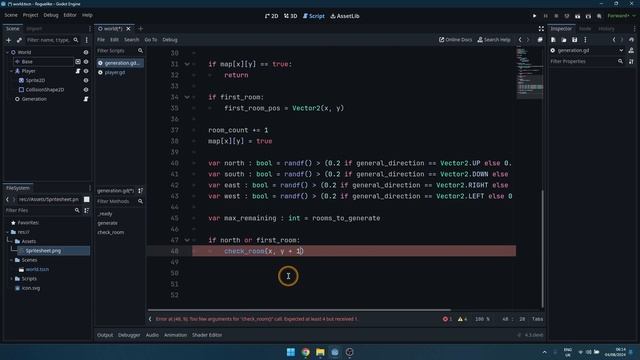Open the remote deploy icon
Screen dimensions: 640x360
[x=567, y=16]
